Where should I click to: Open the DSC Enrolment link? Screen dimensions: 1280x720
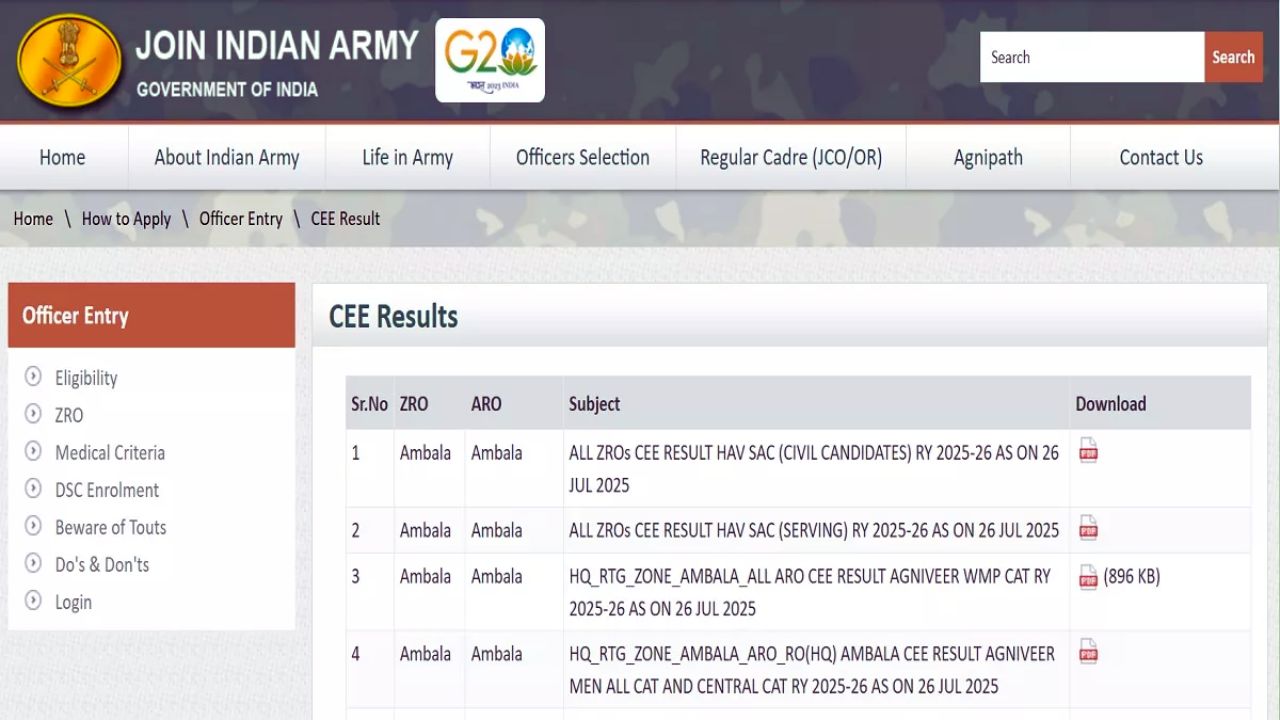click(x=107, y=490)
